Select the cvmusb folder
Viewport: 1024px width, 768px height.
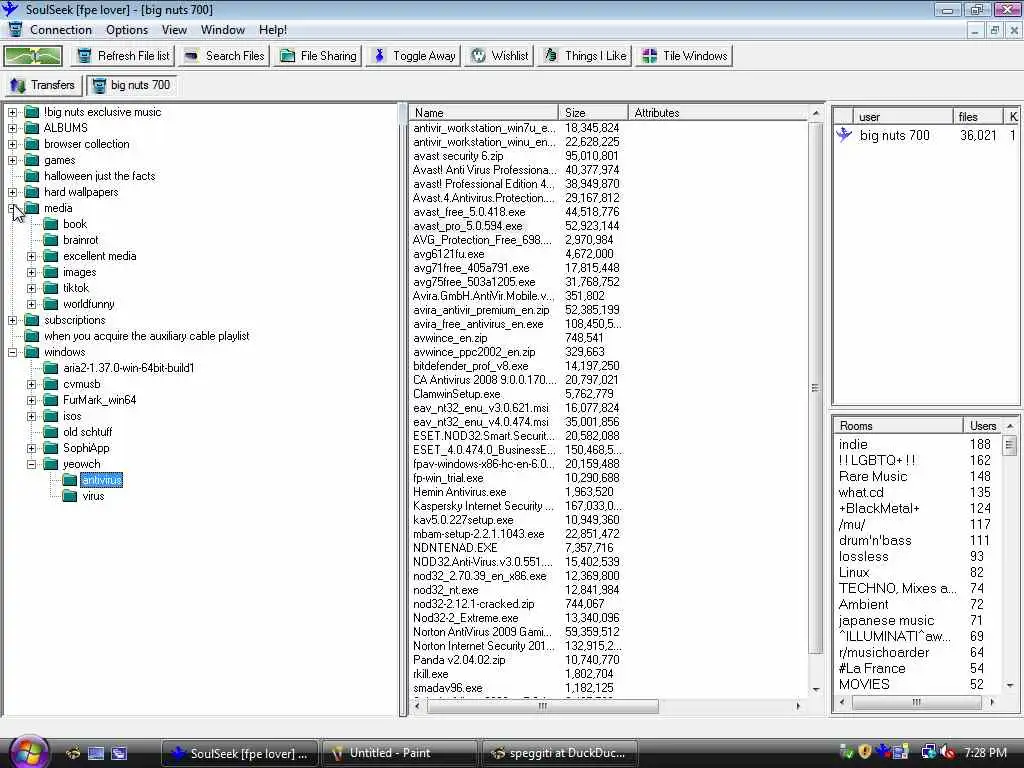pos(82,384)
